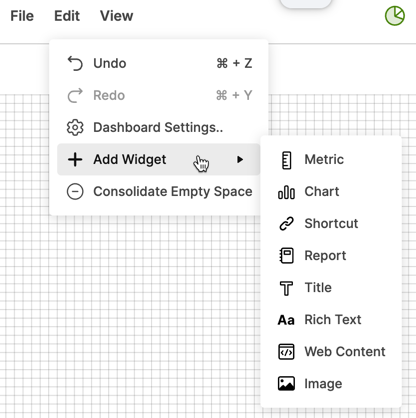
Task: Click the Metric ruler icon
Action: (x=286, y=160)
